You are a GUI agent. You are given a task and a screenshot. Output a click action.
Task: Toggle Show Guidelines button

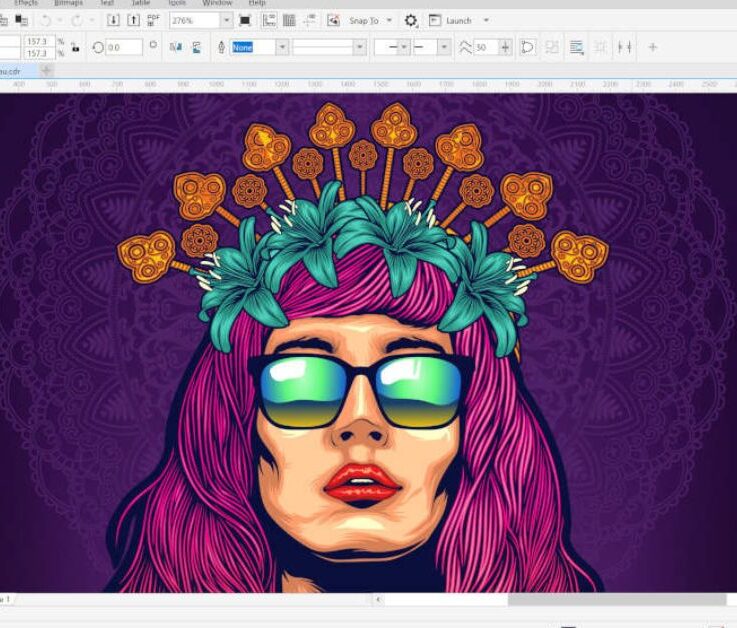(x=310, y=20)
